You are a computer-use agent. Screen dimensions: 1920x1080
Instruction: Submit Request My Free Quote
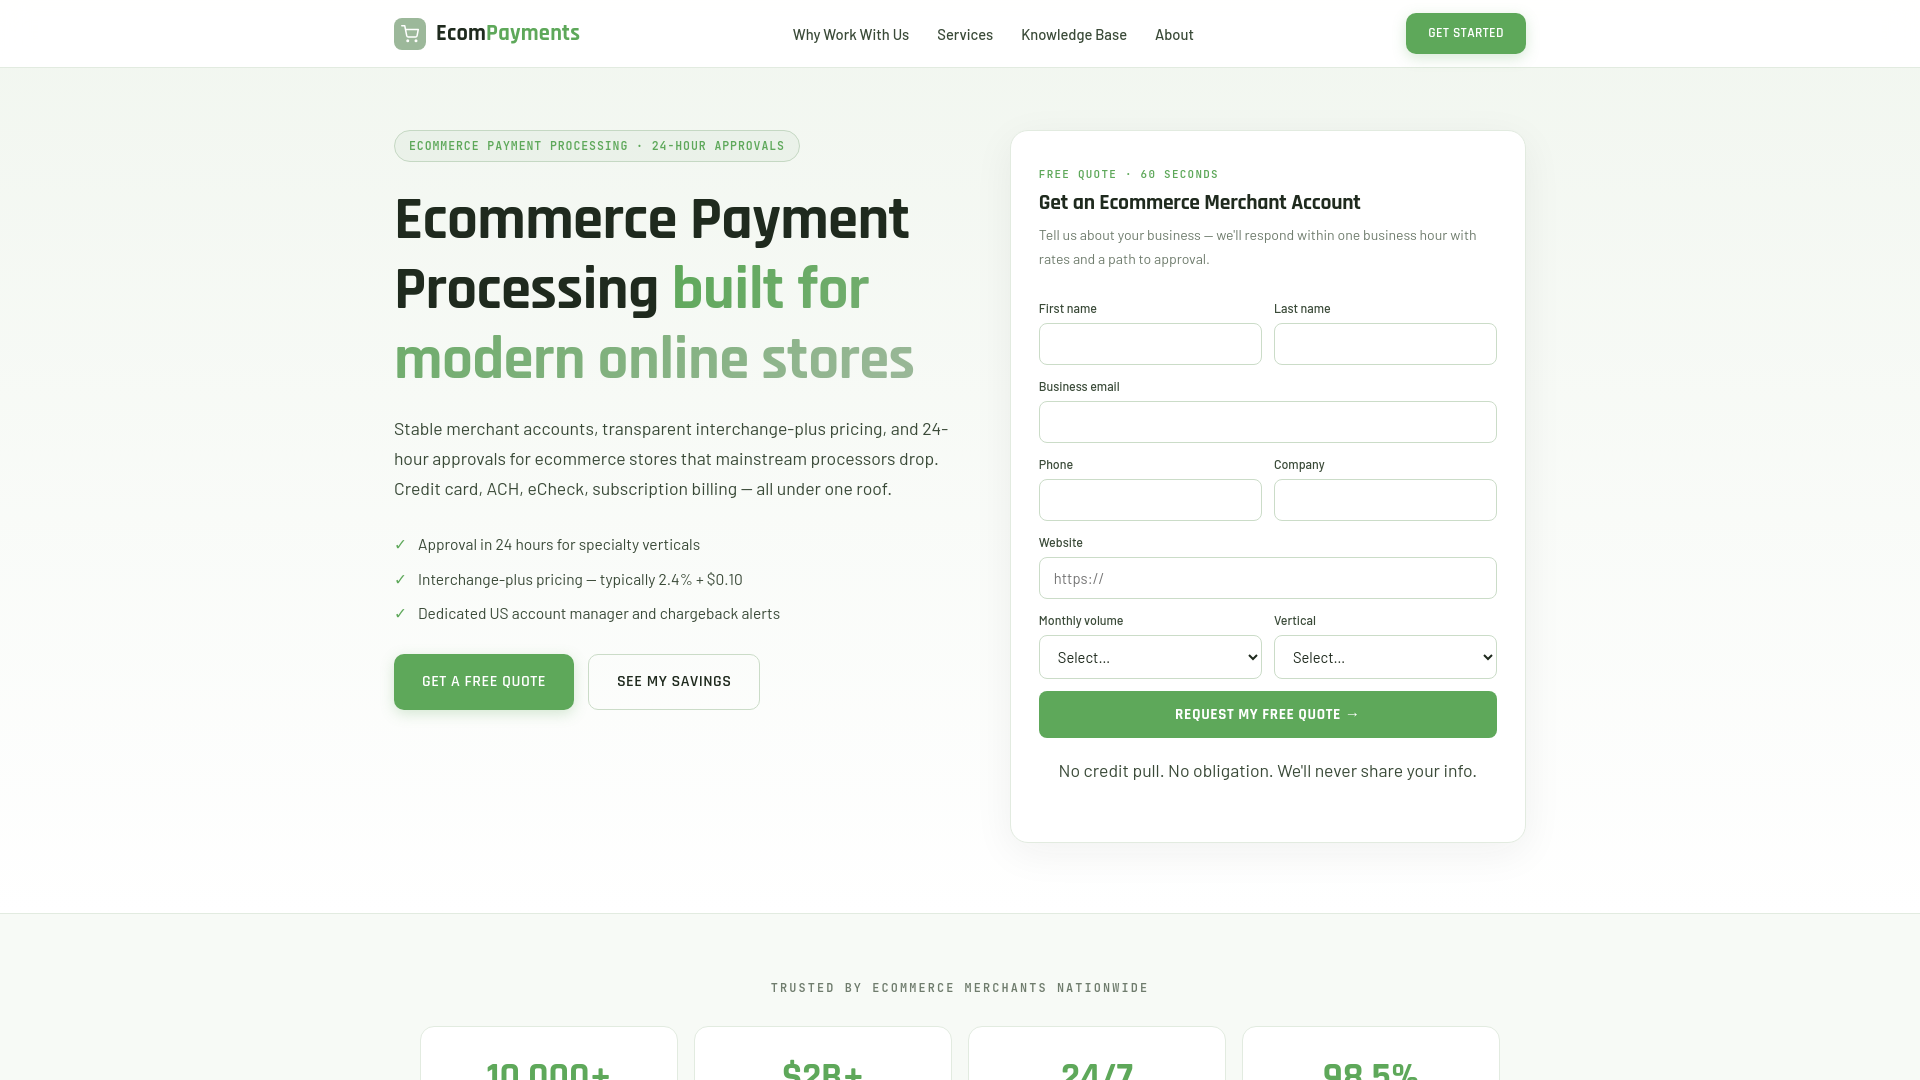pyautogui.click(x=1268, y=714)
